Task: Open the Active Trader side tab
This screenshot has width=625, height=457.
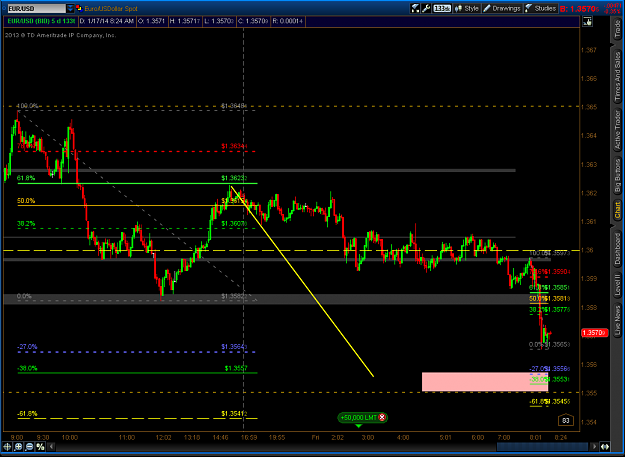Action: tap(617, 129)
